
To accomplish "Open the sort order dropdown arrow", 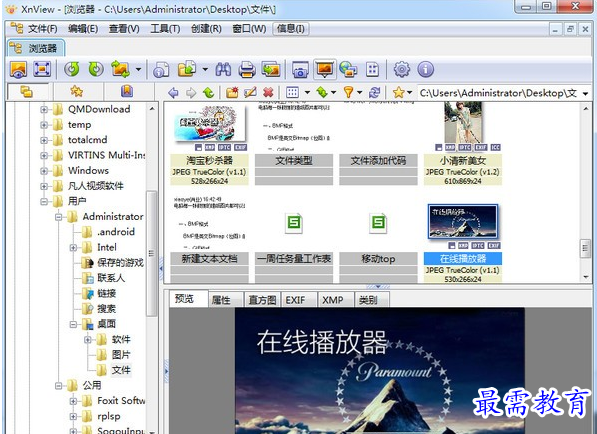I will click(333, 93).
